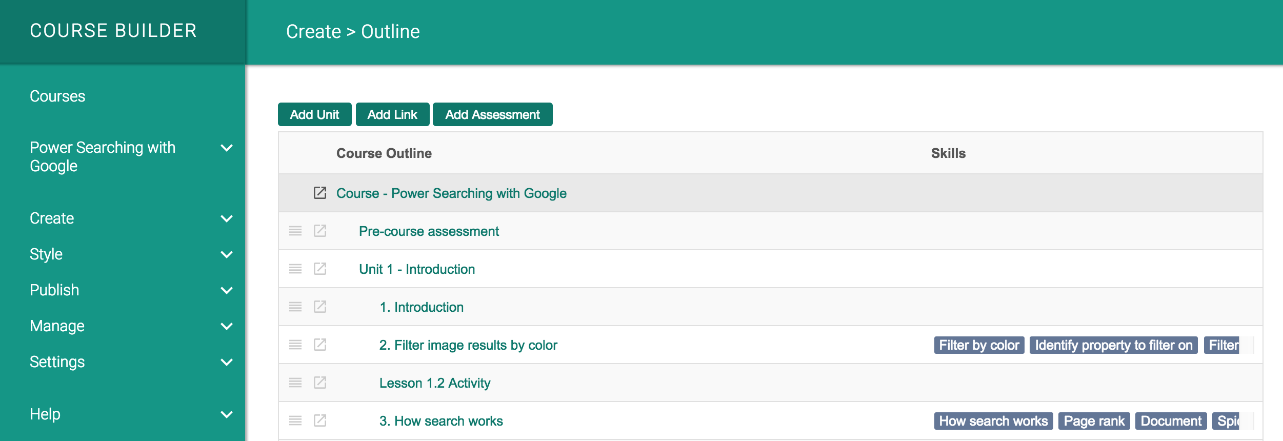Screen dimensions: 1283x441
Task: Click the Add Assessment button
Action: (x=492, y=114)
